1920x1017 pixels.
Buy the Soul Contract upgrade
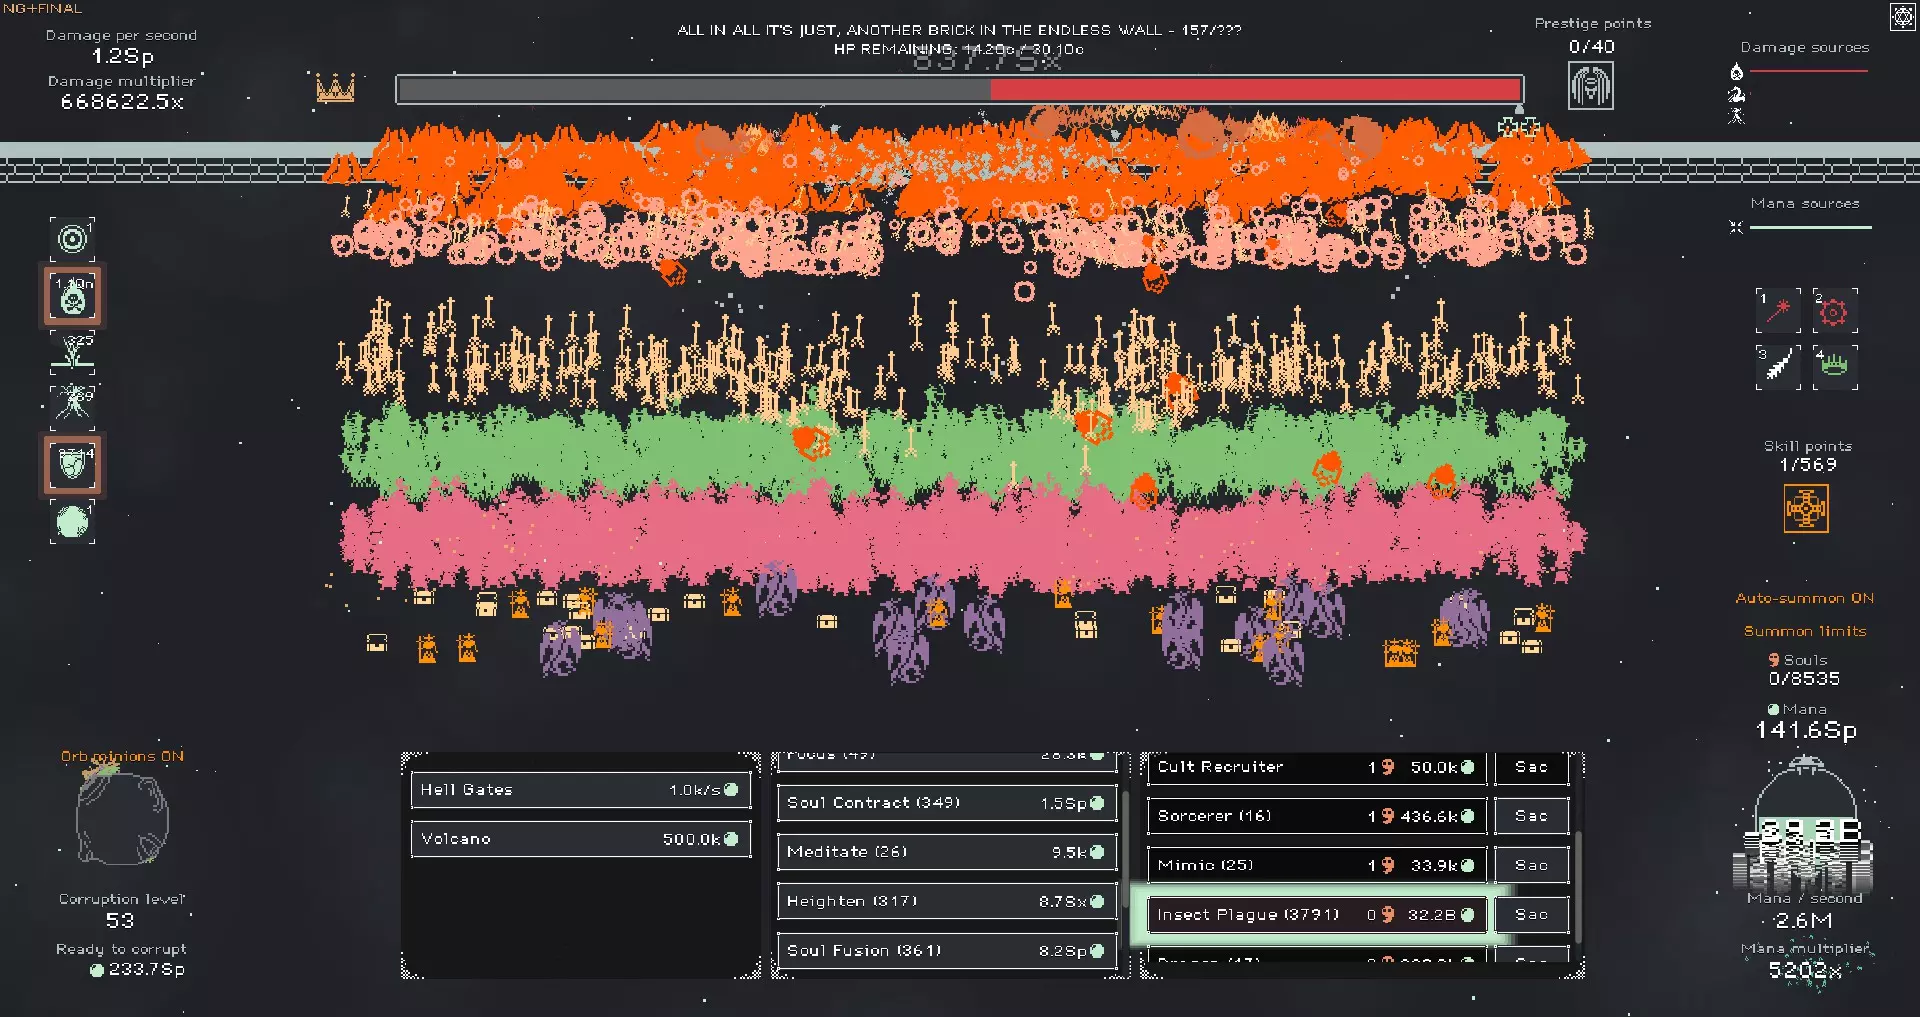coord(946,803)
